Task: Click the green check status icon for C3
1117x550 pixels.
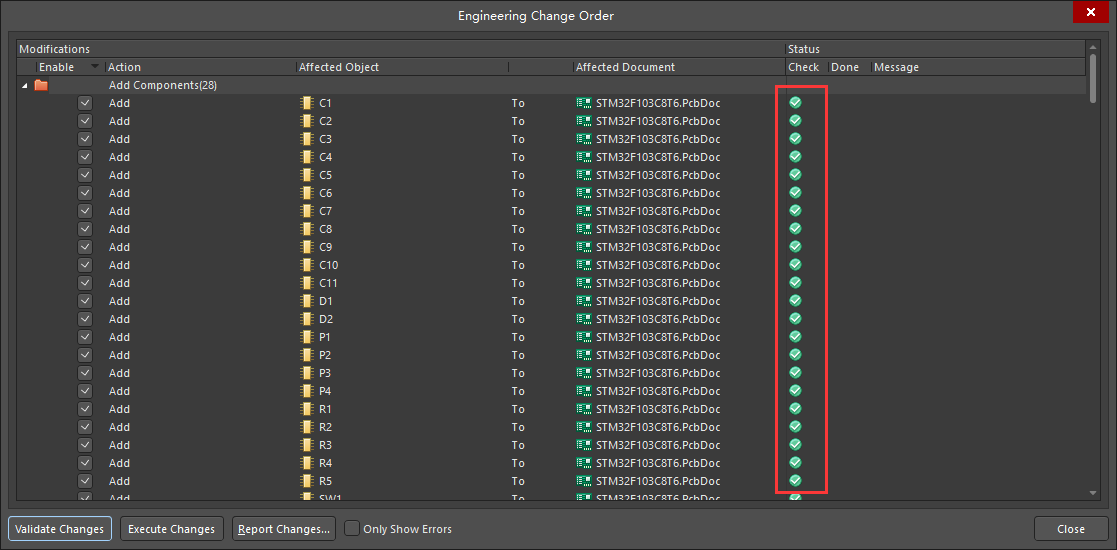Action: pos(796,138)
